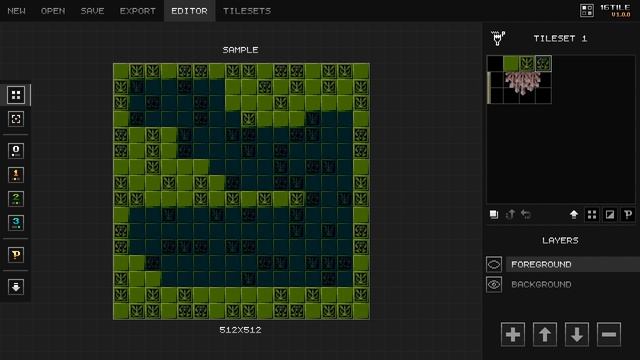Click the Open menu item

click(53, 11)
